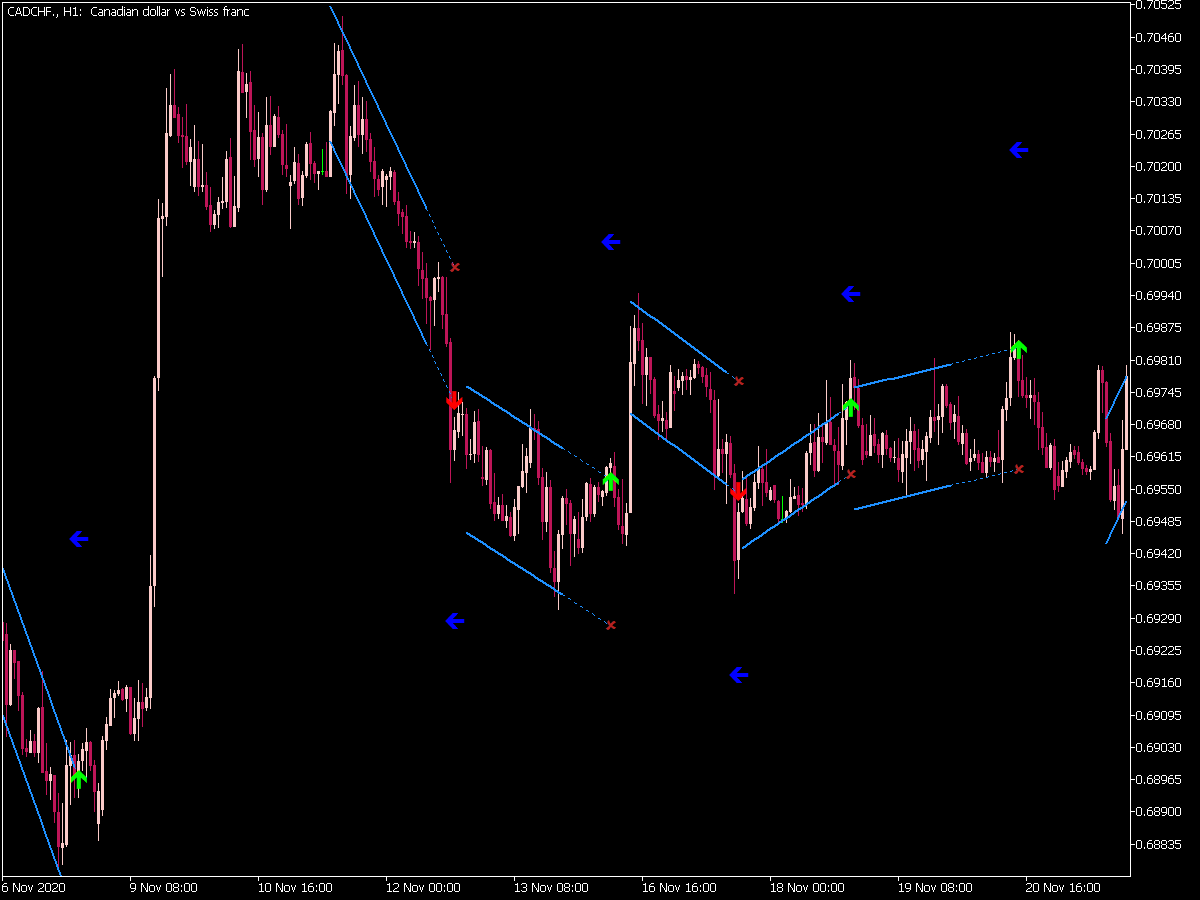1200x900 pixels.
Task: Click the 0.69680 price axis label
Action: click(x=1160, y=424)
